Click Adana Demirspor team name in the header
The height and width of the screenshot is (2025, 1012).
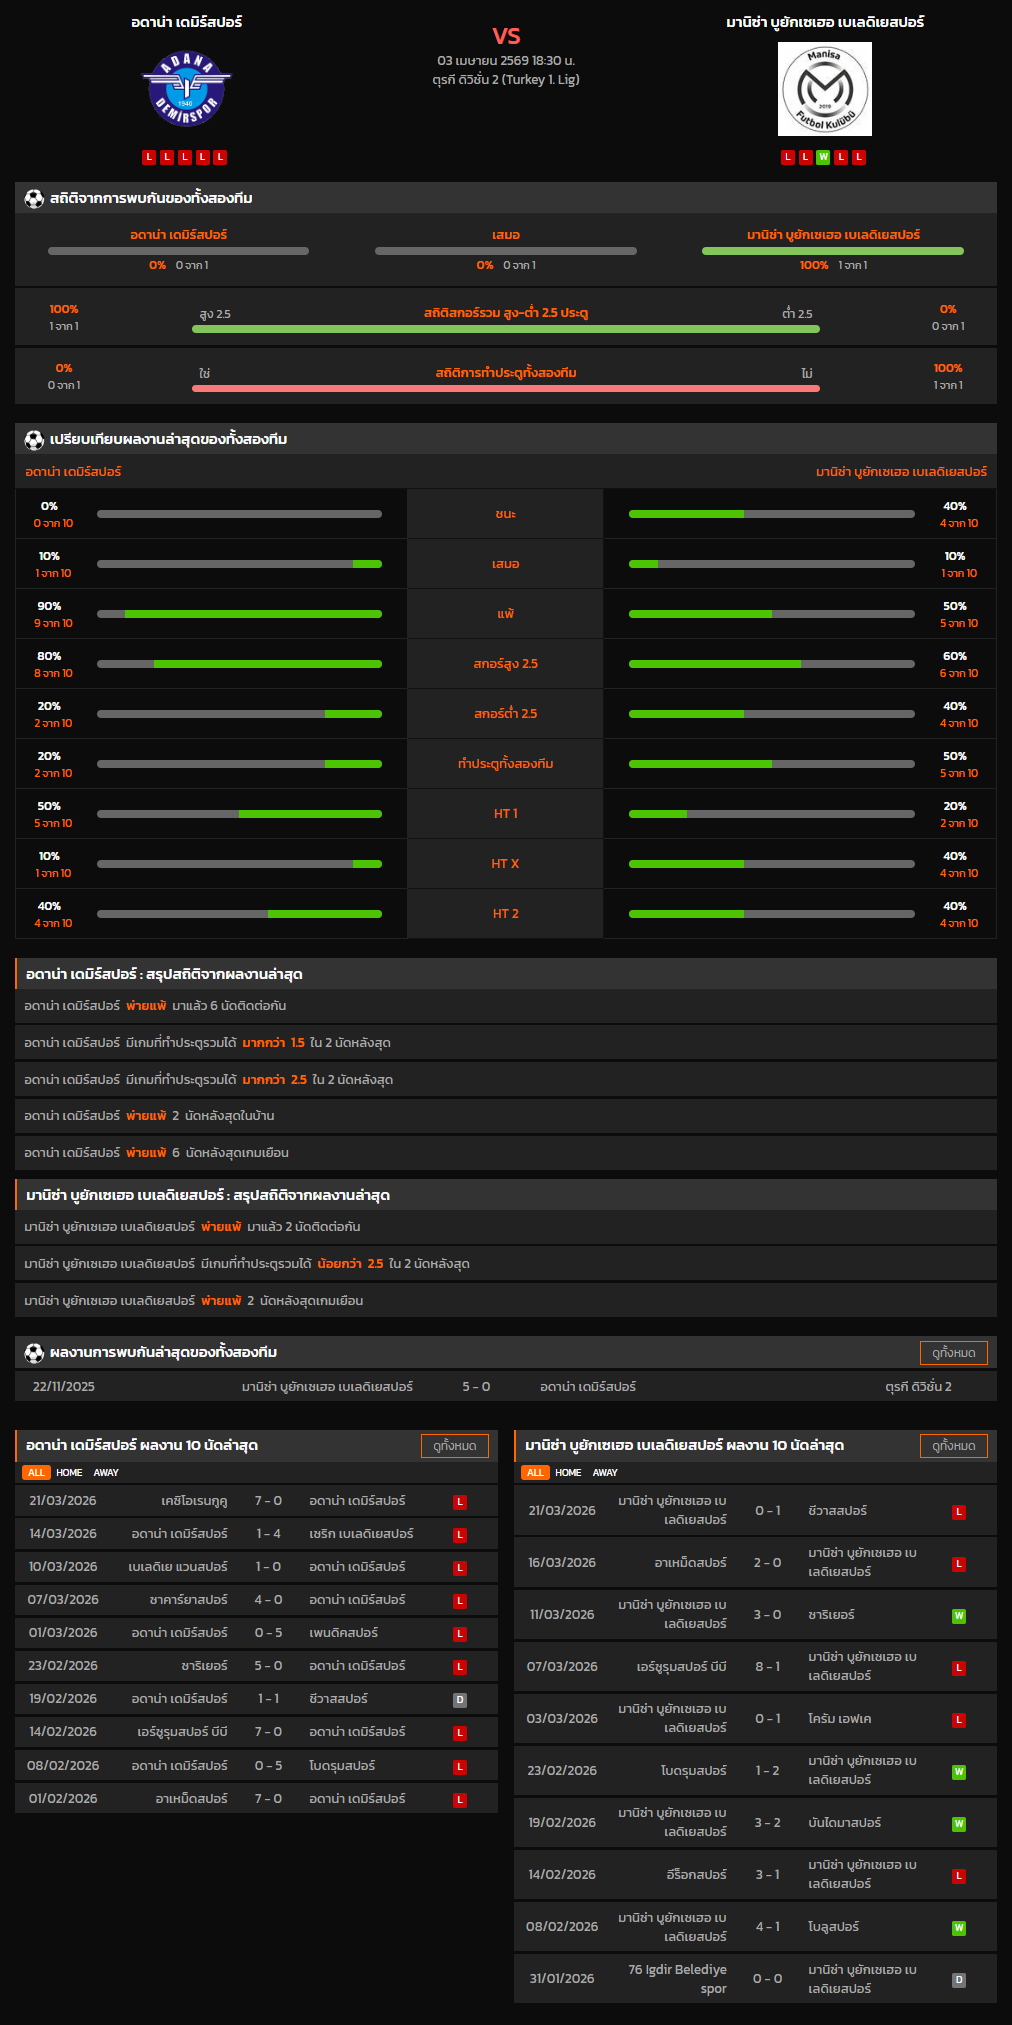186,22
